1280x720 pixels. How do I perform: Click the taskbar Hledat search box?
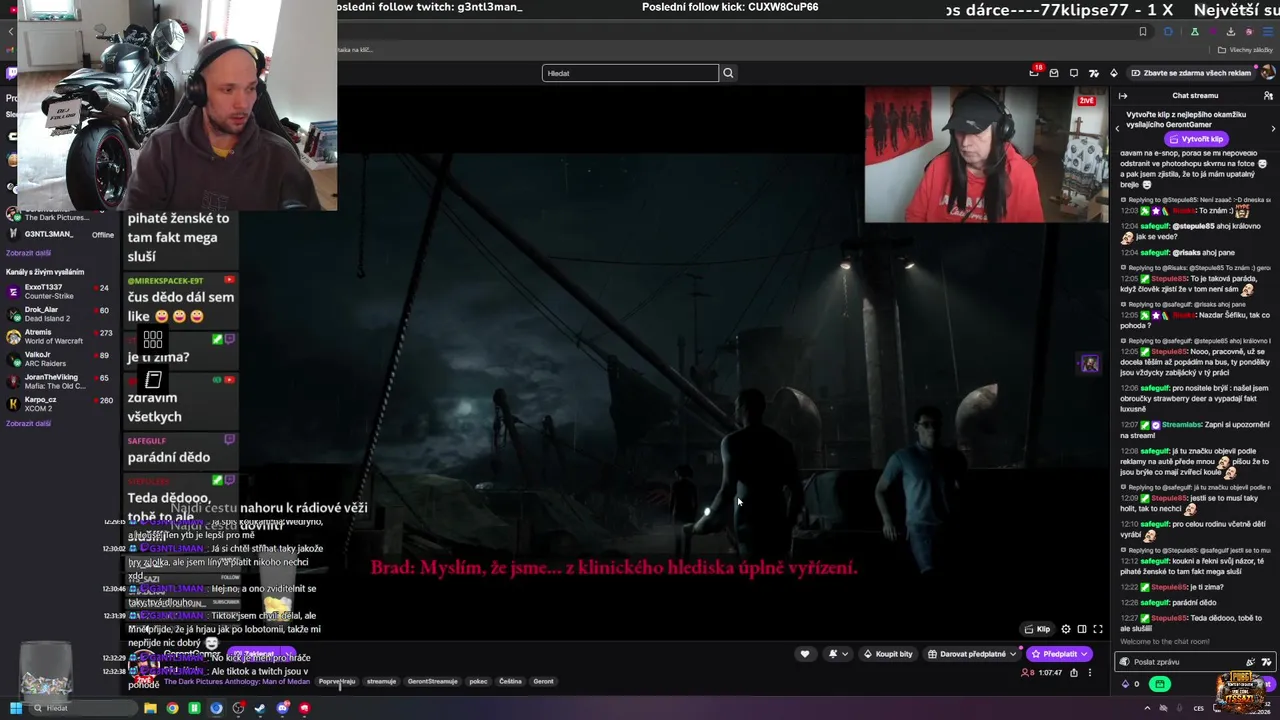click(x=84, y=708)
